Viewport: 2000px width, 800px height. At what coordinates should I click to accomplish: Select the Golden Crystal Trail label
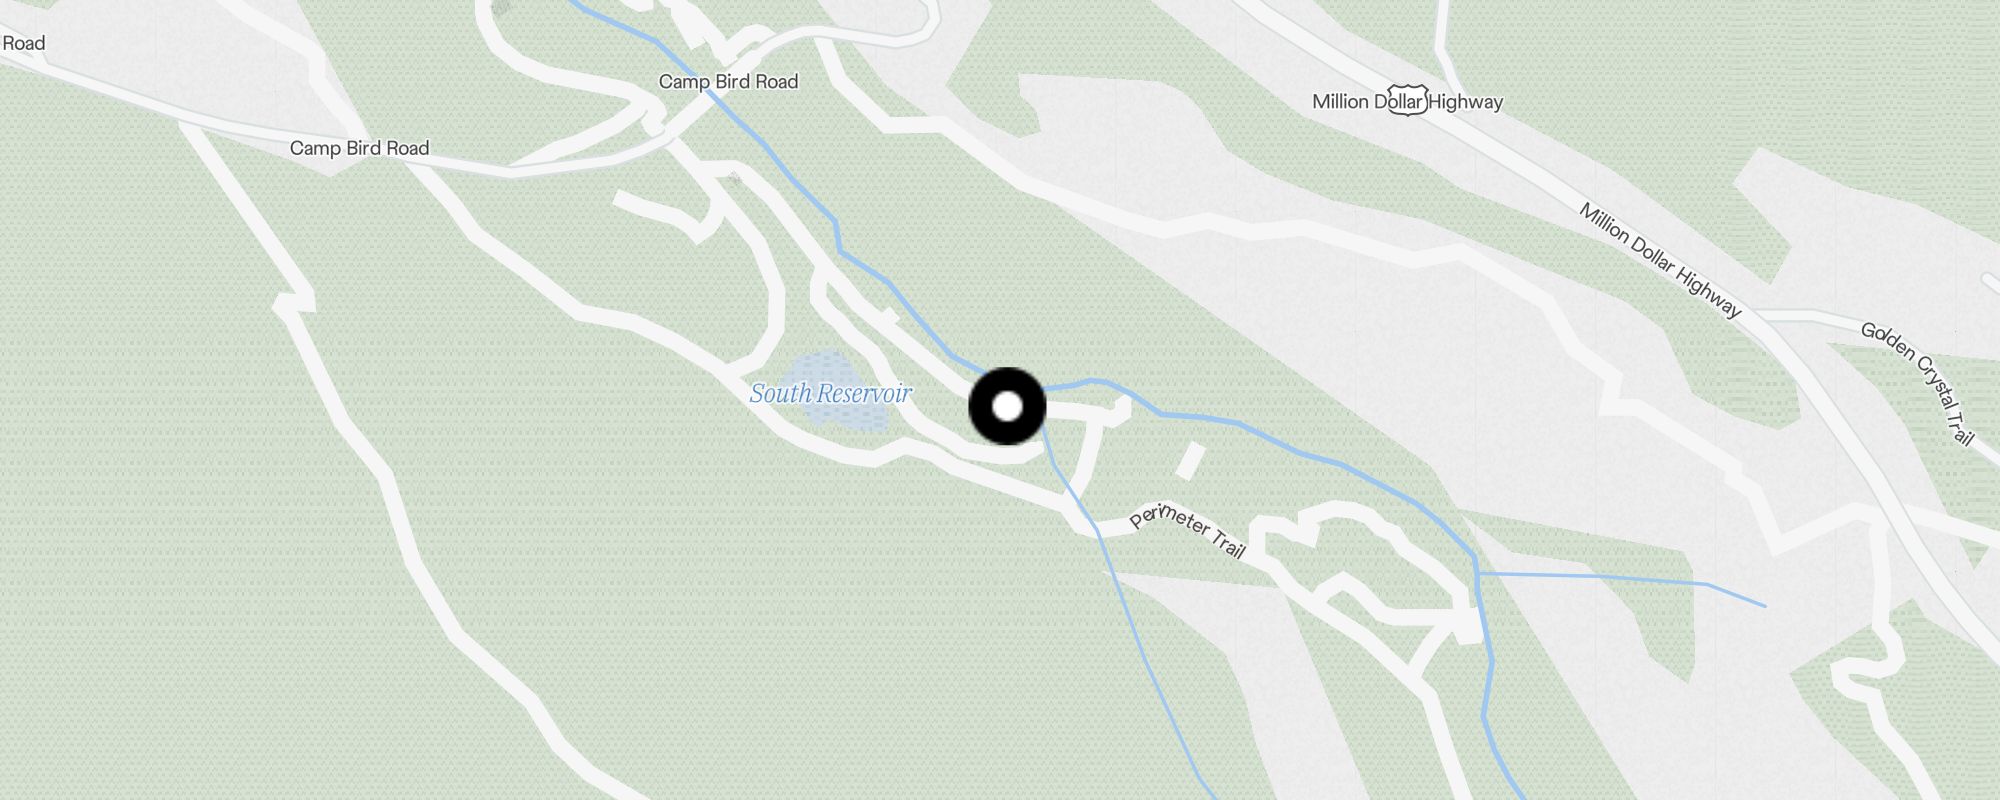pyautogui.click(x=1918, y=382)
